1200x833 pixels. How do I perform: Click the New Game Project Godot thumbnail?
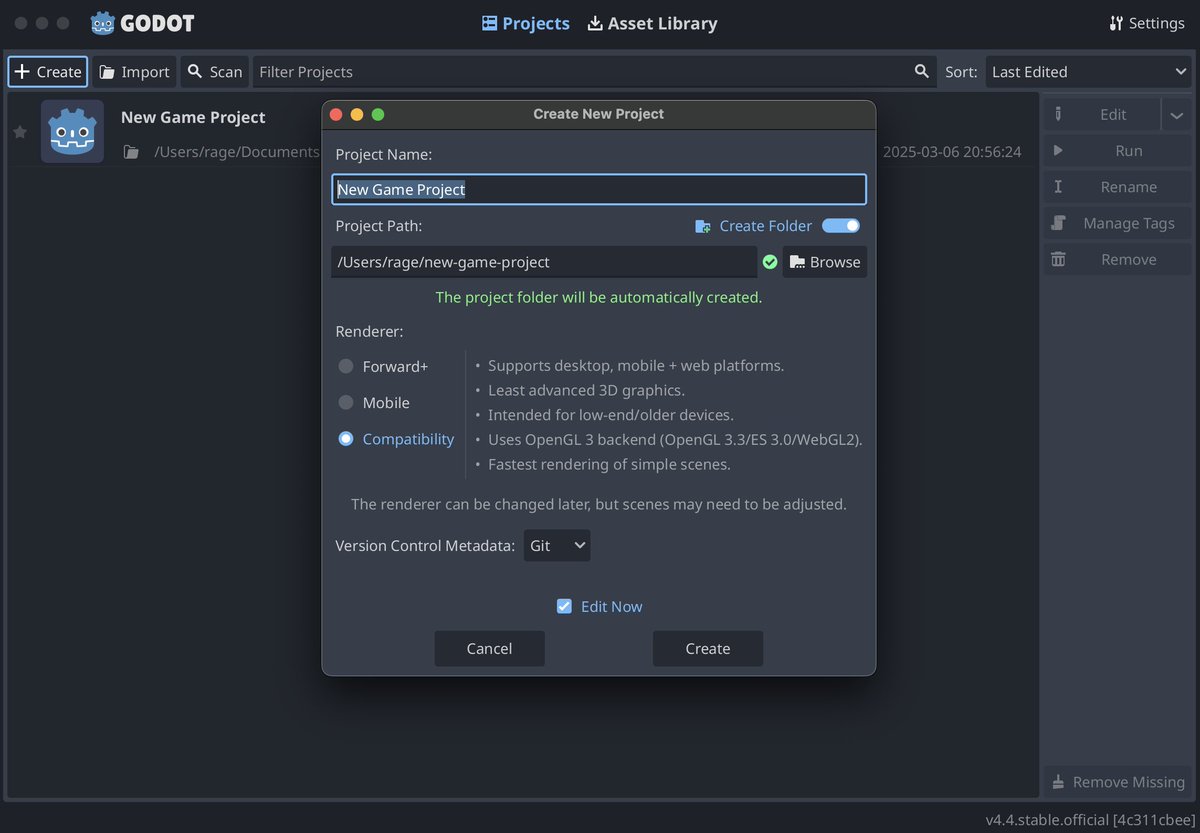coord(72,131)
